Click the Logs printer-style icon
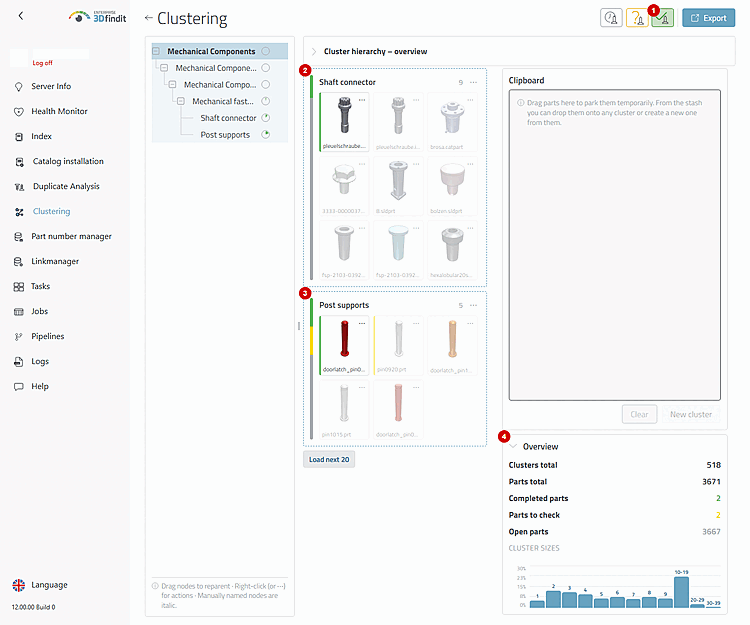The width and height of the screenshot is (750, 625). click(x=19, y=362)
